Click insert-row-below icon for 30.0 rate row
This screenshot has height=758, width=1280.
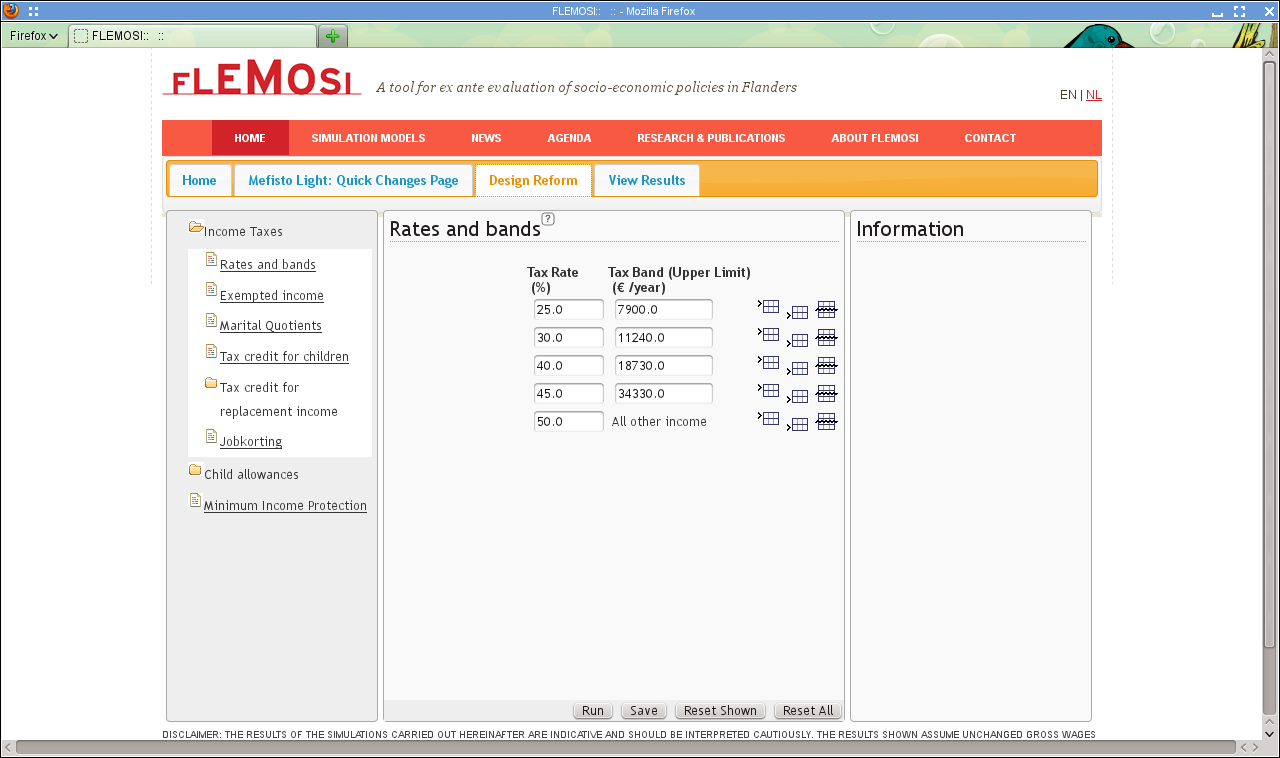[x=798, y=341]
